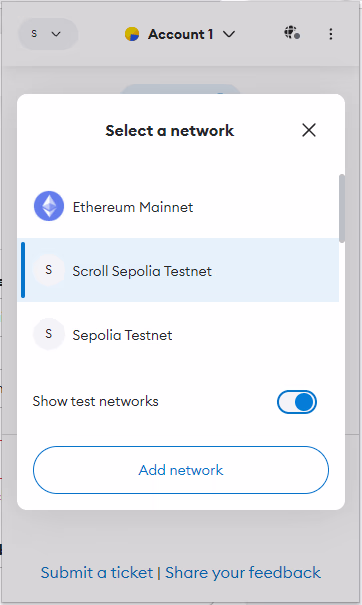Open the connected sites globe icon
The width and height of the screenshot is (362, 605).
point(292,33)
